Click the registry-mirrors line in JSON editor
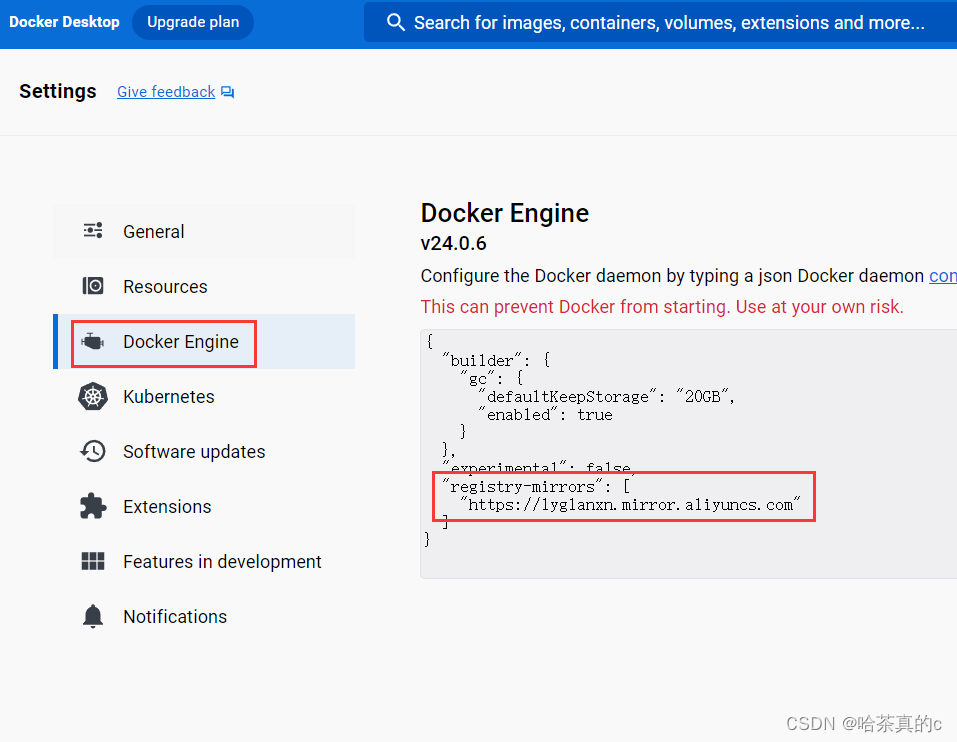957x742 pixels. click(536, 486)
